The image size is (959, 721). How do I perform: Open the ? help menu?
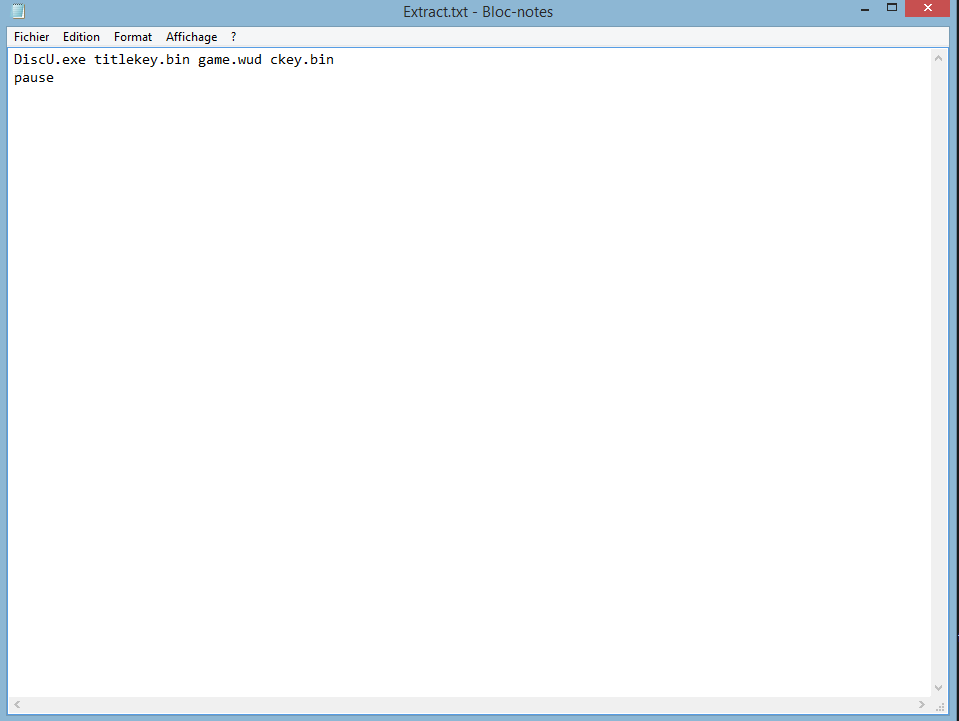[x=234, y=37]
